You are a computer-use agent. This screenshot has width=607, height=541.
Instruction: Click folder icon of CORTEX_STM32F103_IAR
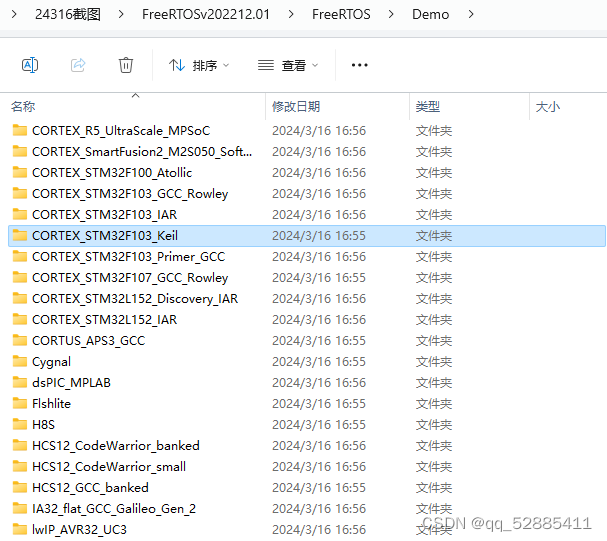[x=20, y=214]
